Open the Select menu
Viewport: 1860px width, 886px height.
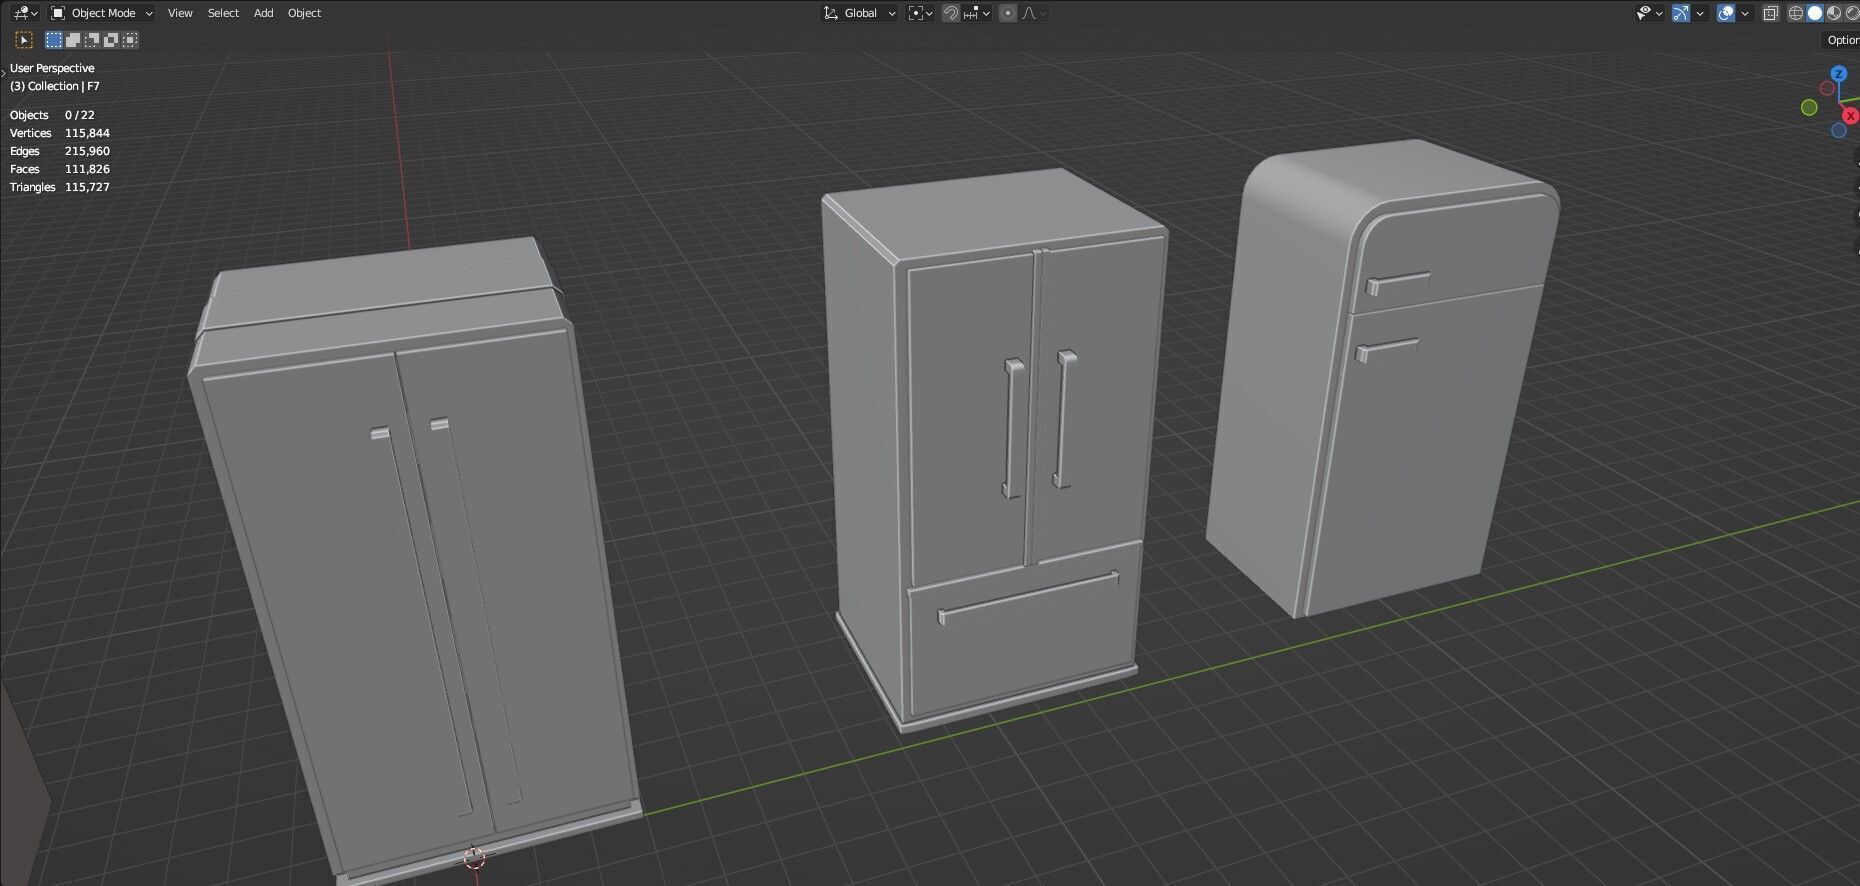tap(223, 13)
